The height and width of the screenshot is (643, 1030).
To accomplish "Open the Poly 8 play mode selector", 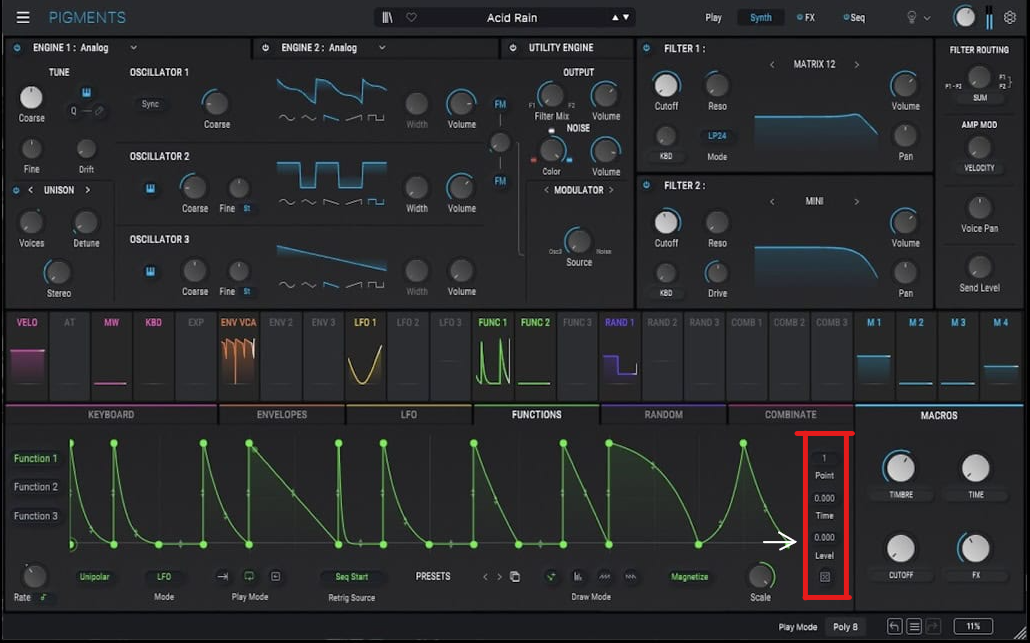I will (x=845, y=627).
